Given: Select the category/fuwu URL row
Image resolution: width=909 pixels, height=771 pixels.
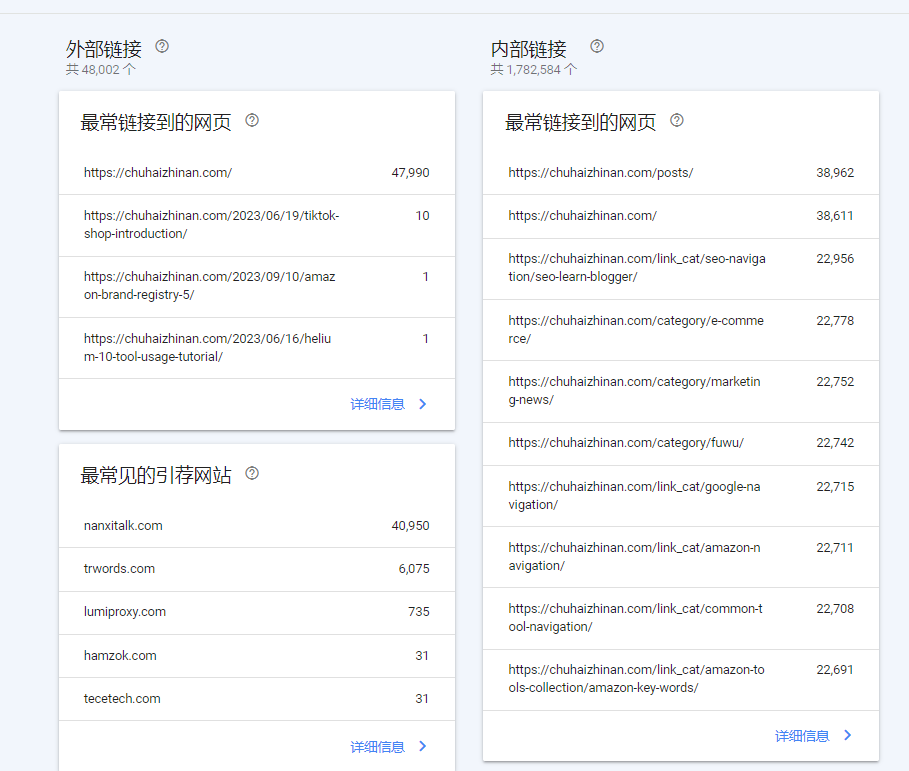Looking at the screenshot, I should 681,443.
